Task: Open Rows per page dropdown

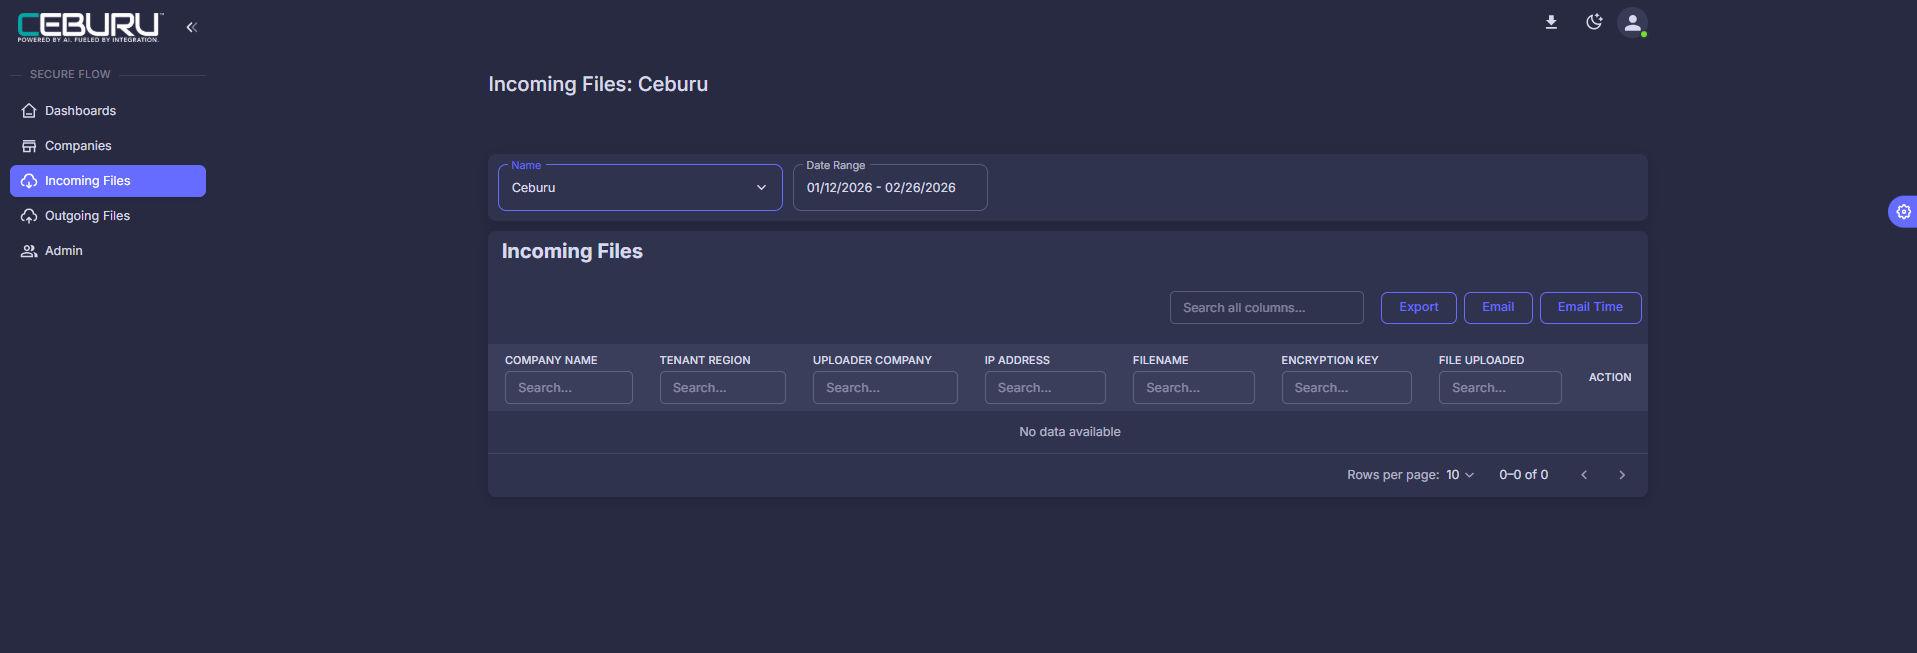Action: (1460, 475)
